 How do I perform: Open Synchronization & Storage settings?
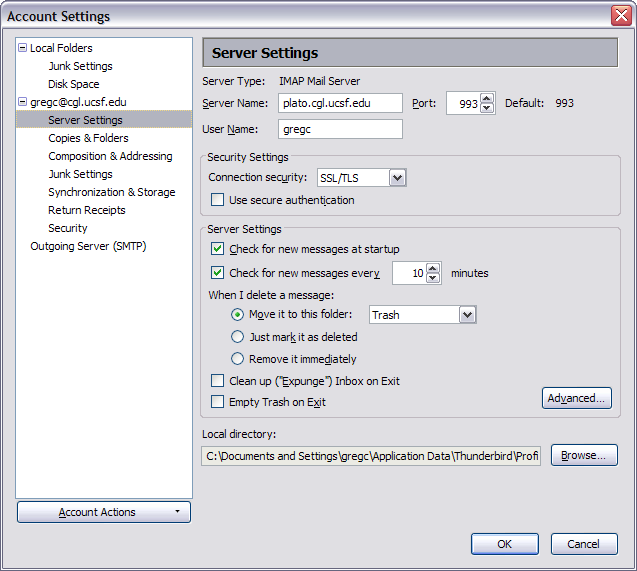coord(112,192)
